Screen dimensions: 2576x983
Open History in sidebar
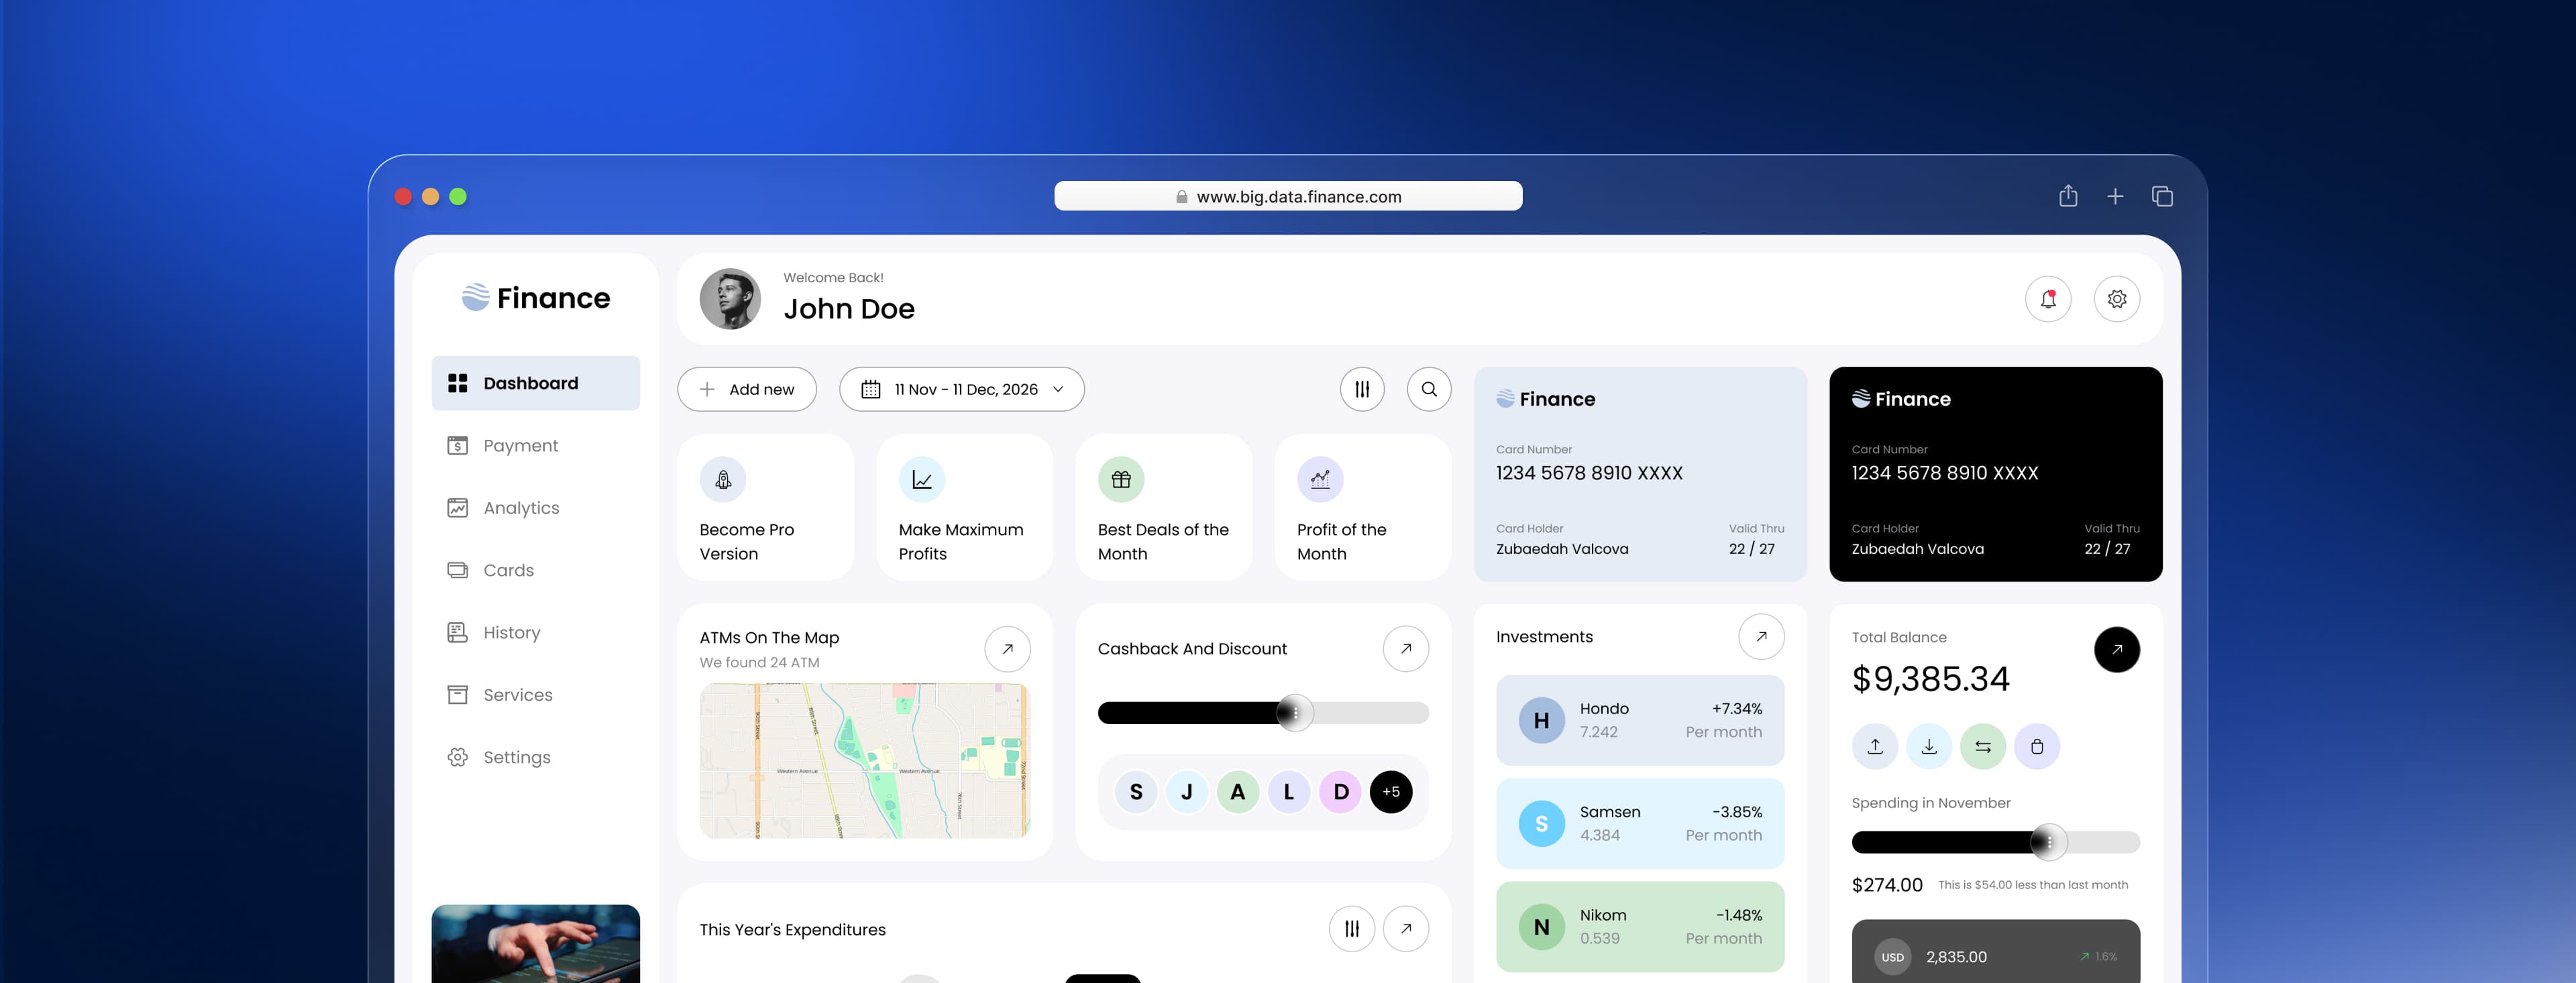[x=536, y=633]
